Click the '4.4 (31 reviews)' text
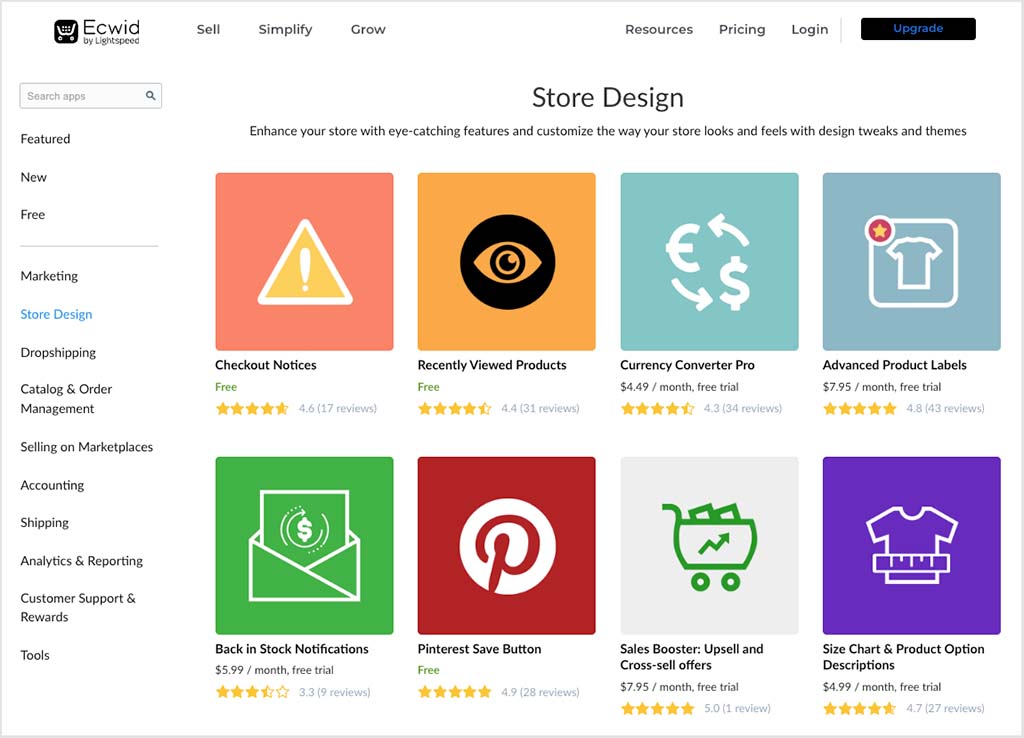The height and width of the screenshot is (738, 1024). (540, 409)
